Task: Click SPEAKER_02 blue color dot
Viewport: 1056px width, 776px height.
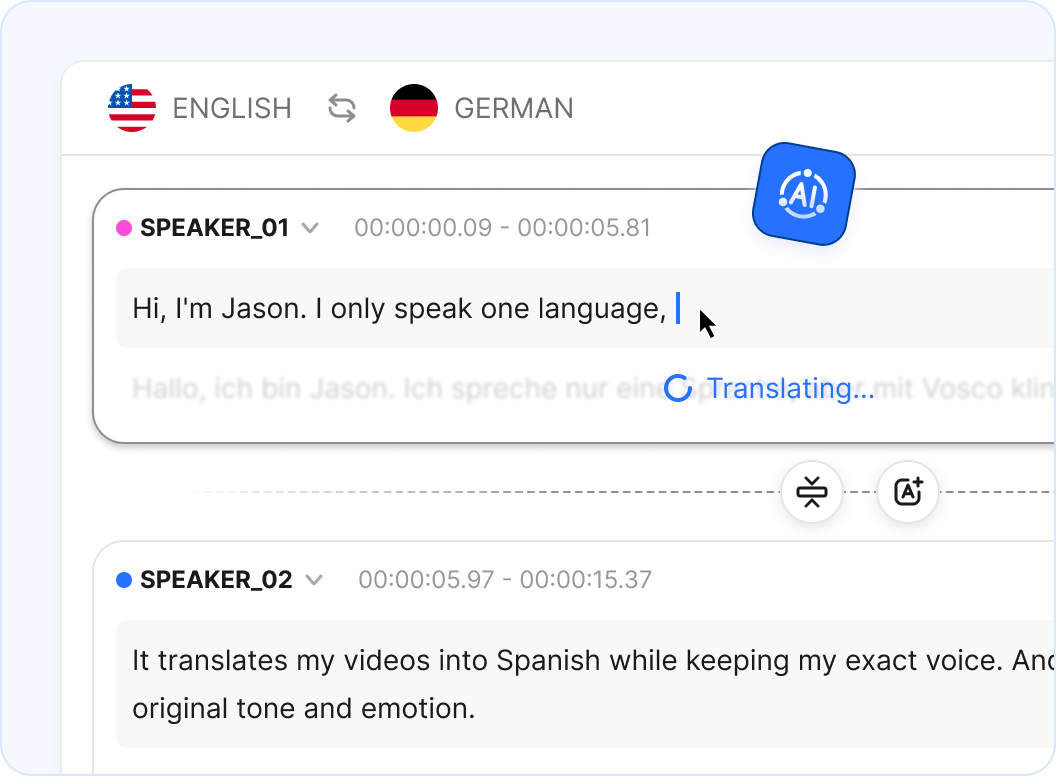Action: pos(124,579)
